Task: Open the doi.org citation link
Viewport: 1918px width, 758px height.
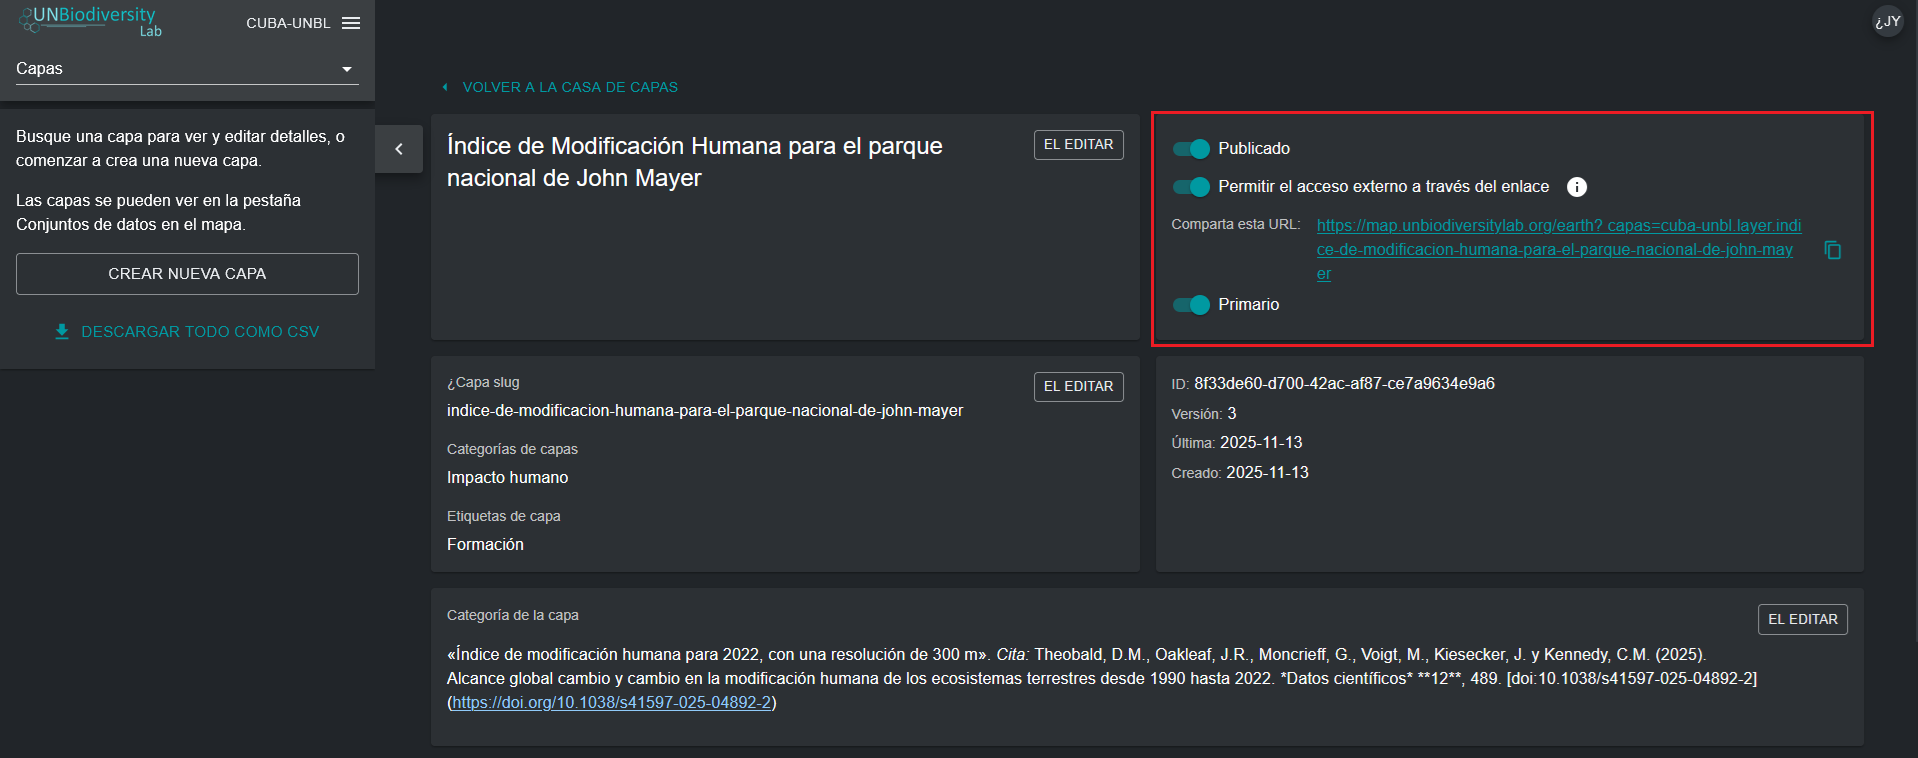Action: tap(611, 702)
